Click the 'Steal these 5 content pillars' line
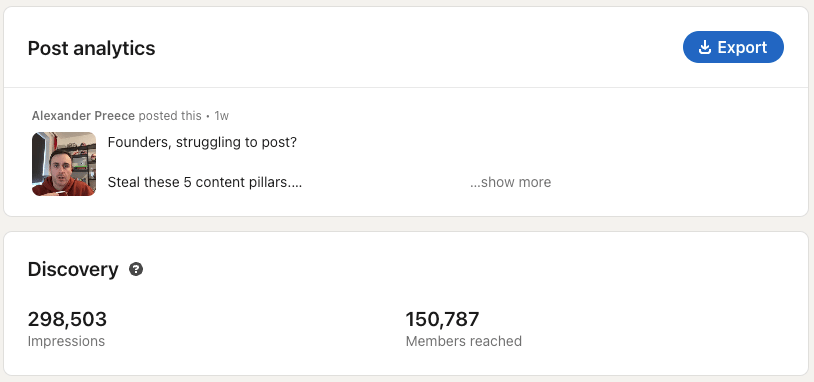 [205, 182]
